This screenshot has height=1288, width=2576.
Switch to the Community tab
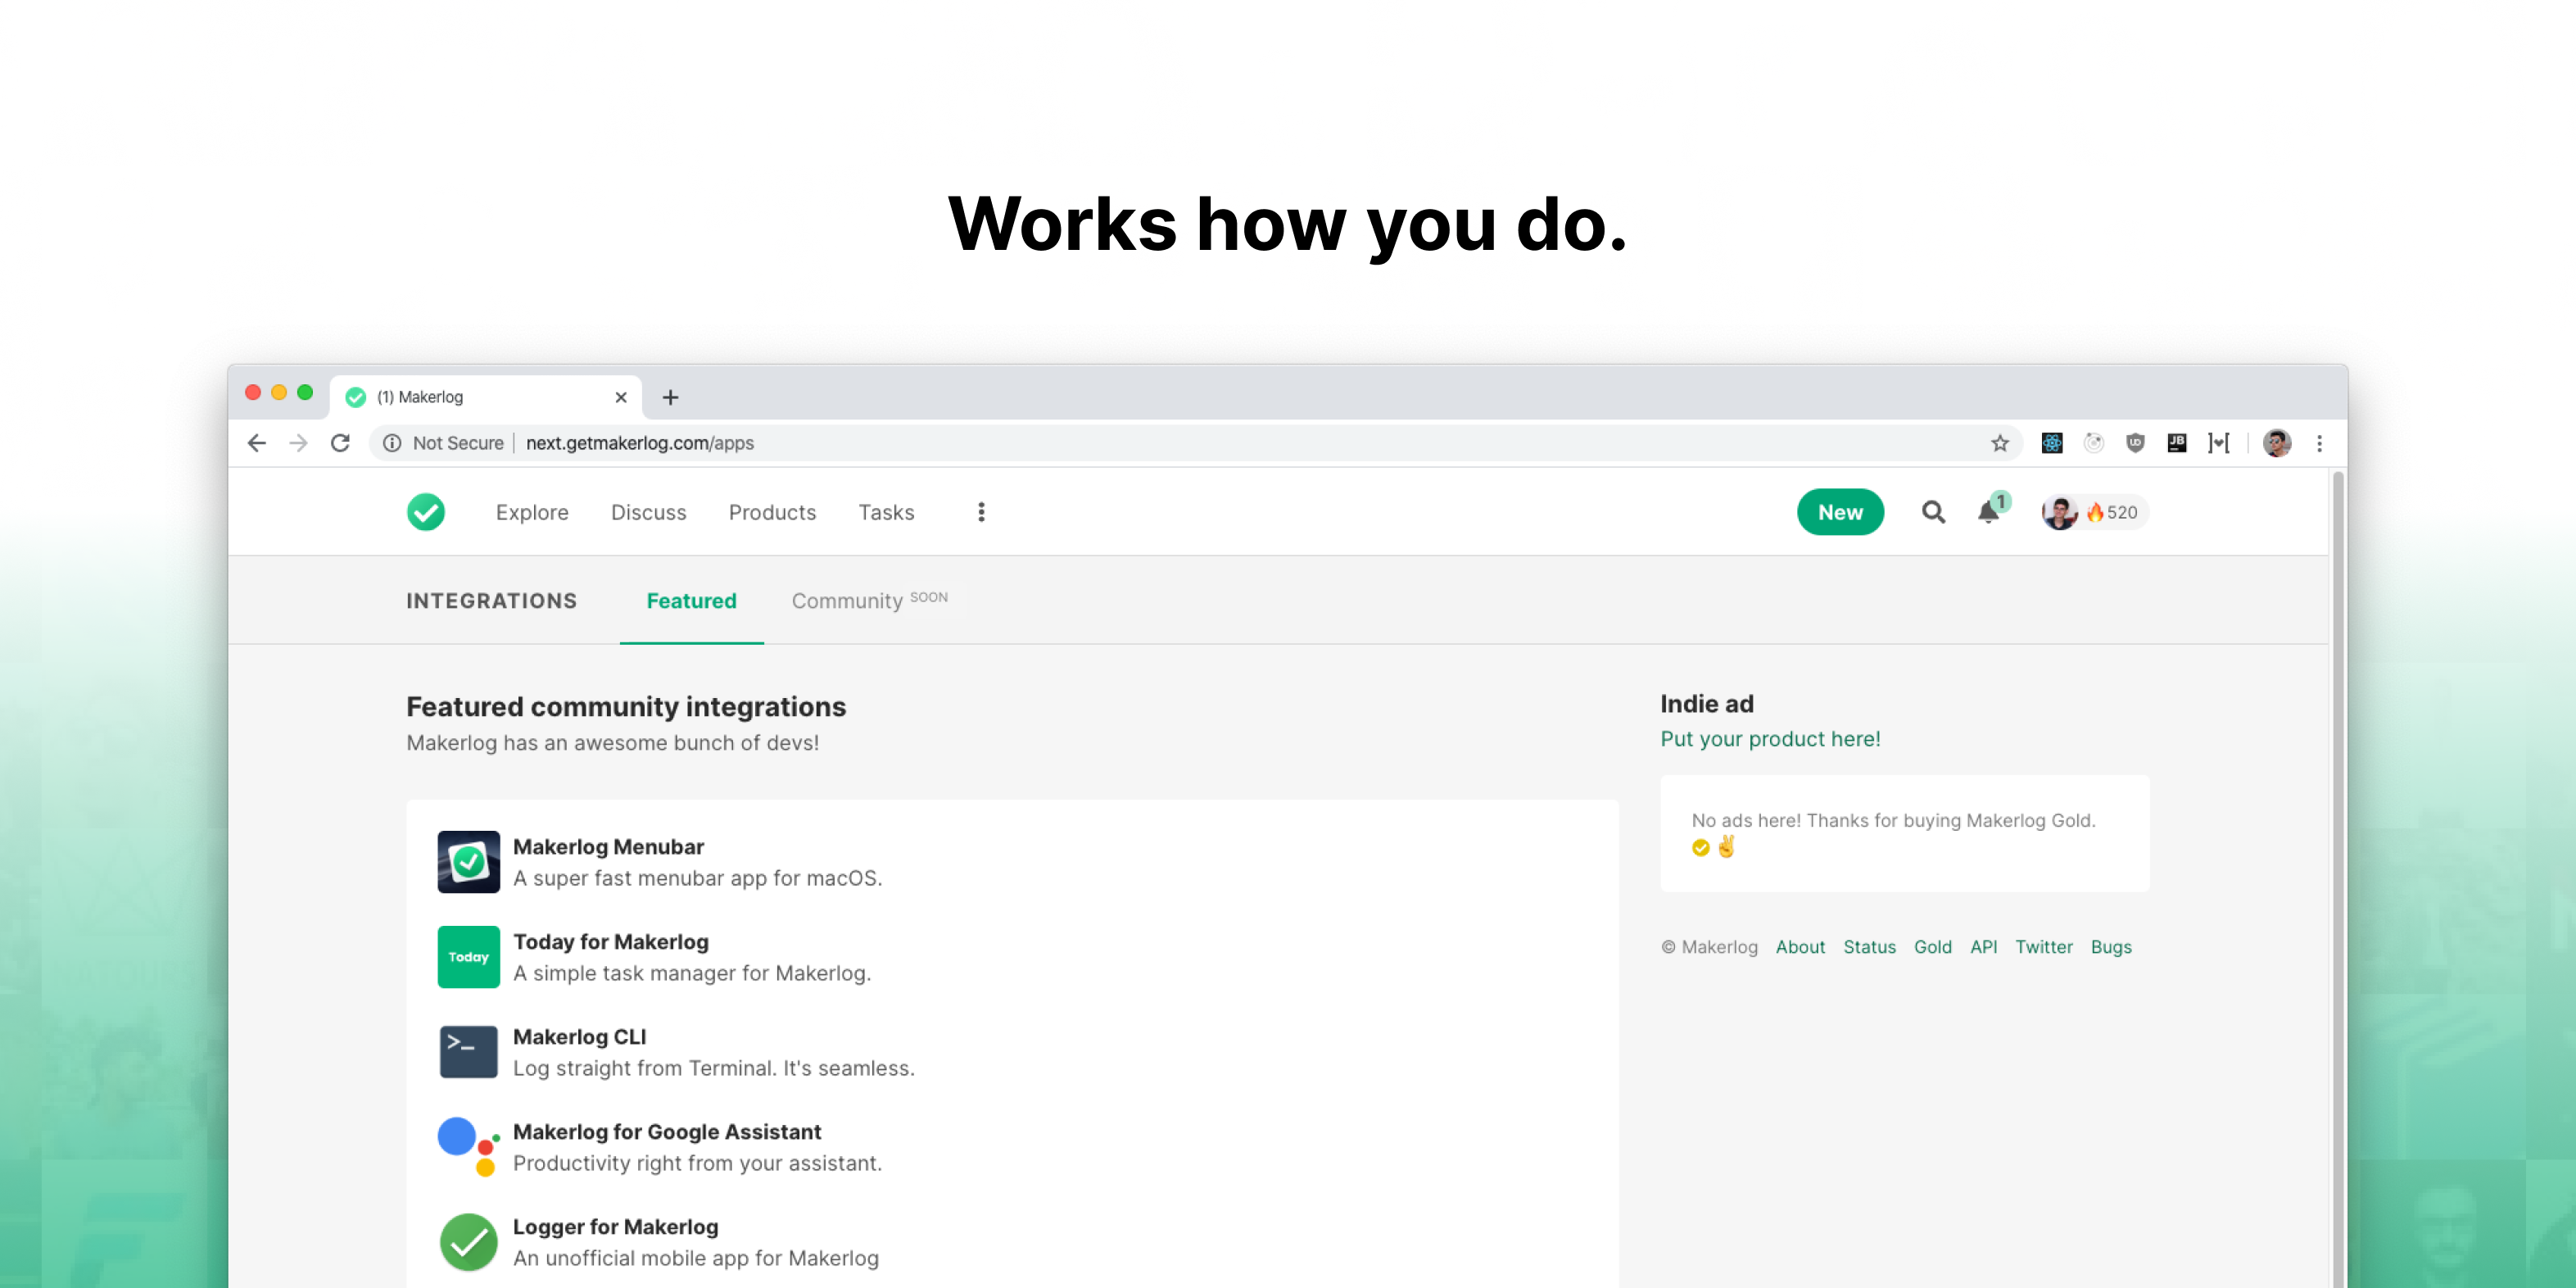point(846,601)
